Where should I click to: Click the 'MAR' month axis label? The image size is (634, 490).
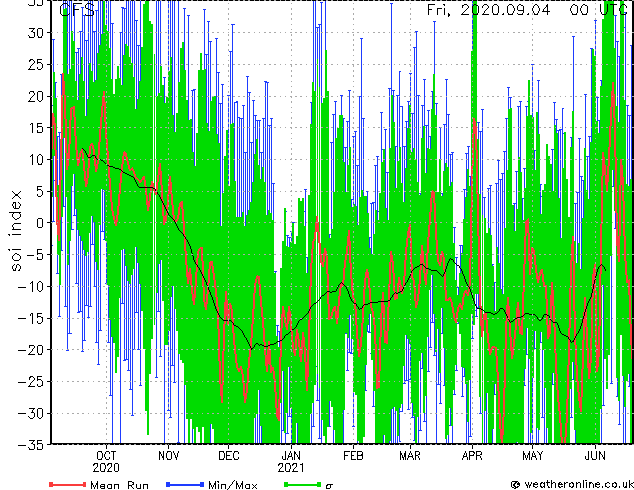pyautogui.click(x=410, y=456)
